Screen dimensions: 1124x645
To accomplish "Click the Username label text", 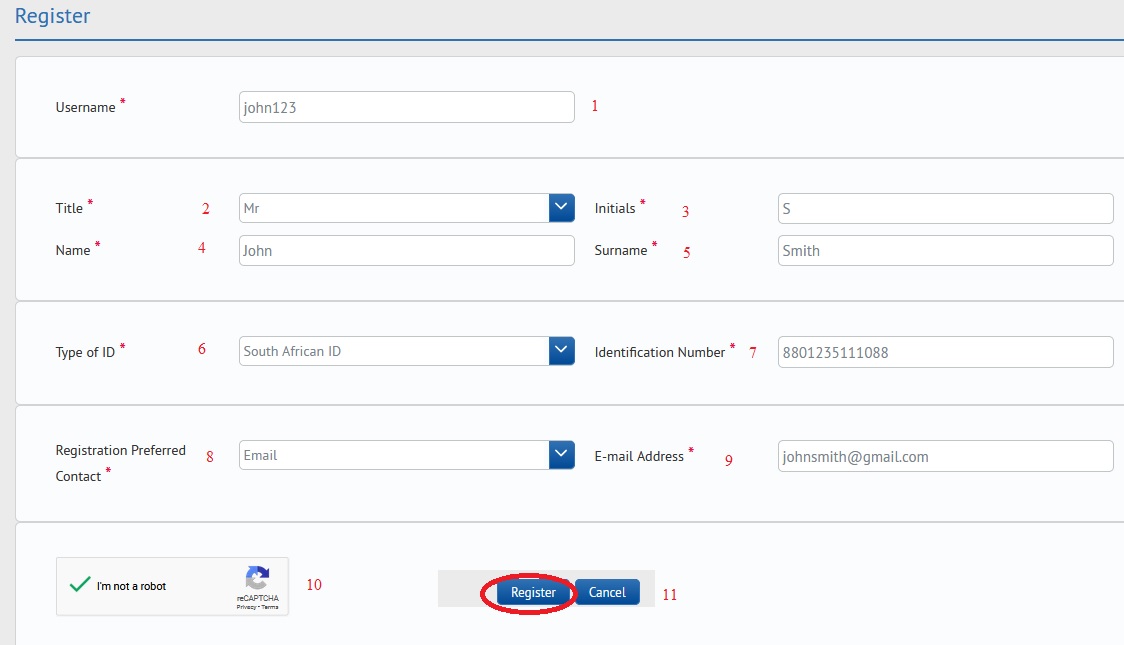I will pyautogui.click(x=85, y=107).
